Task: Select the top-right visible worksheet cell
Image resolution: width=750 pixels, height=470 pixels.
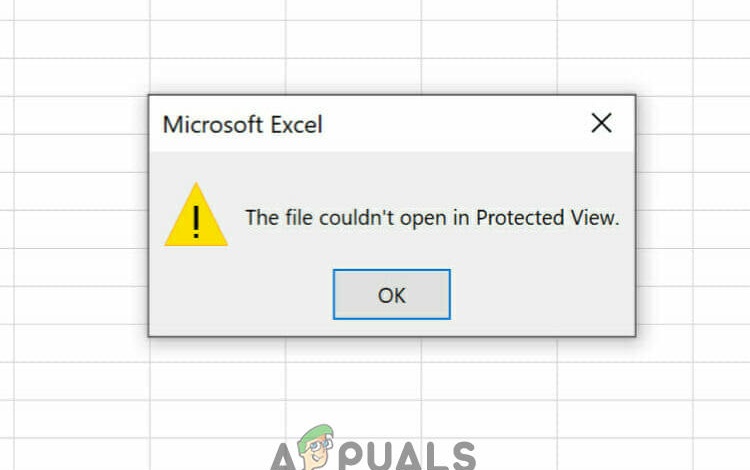Action: click(721, 10)
